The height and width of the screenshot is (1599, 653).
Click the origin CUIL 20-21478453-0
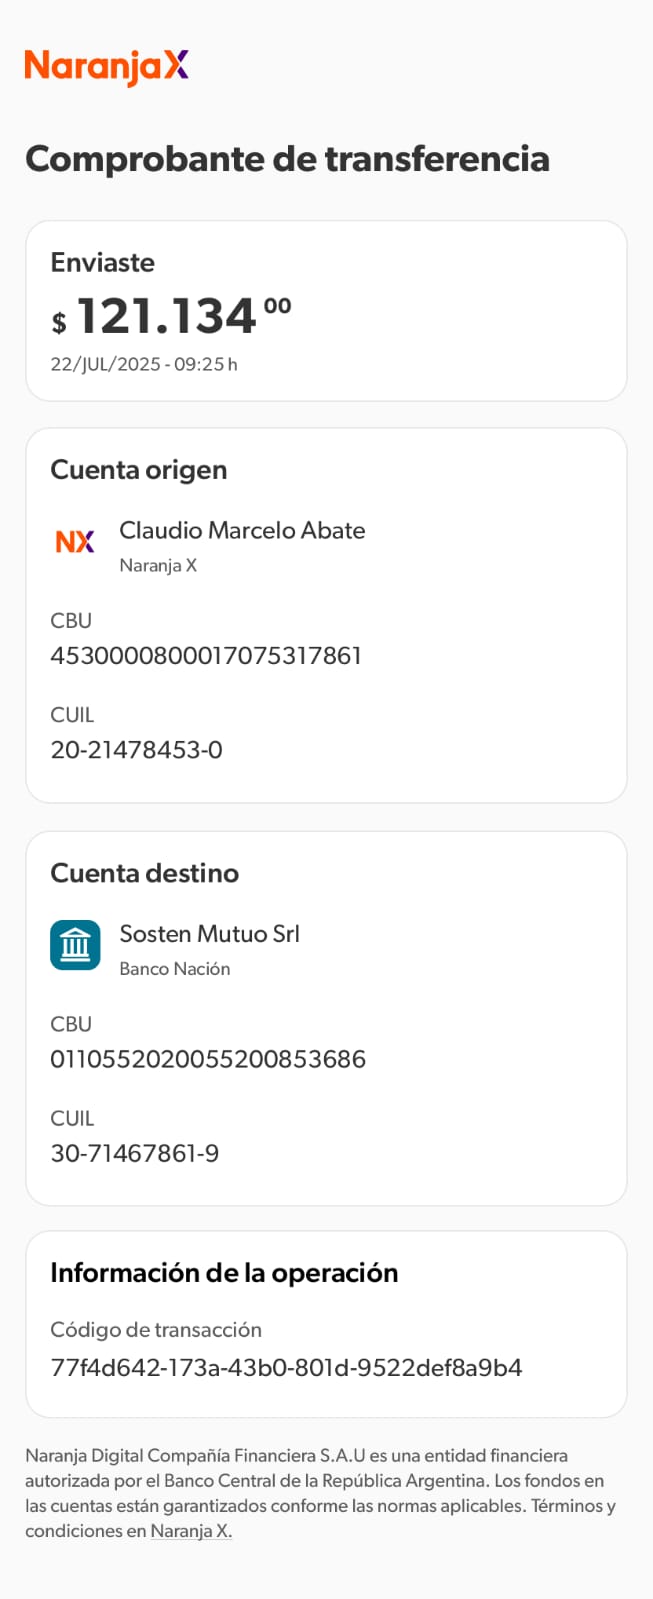pyautogui.click(x=136, y=750)
